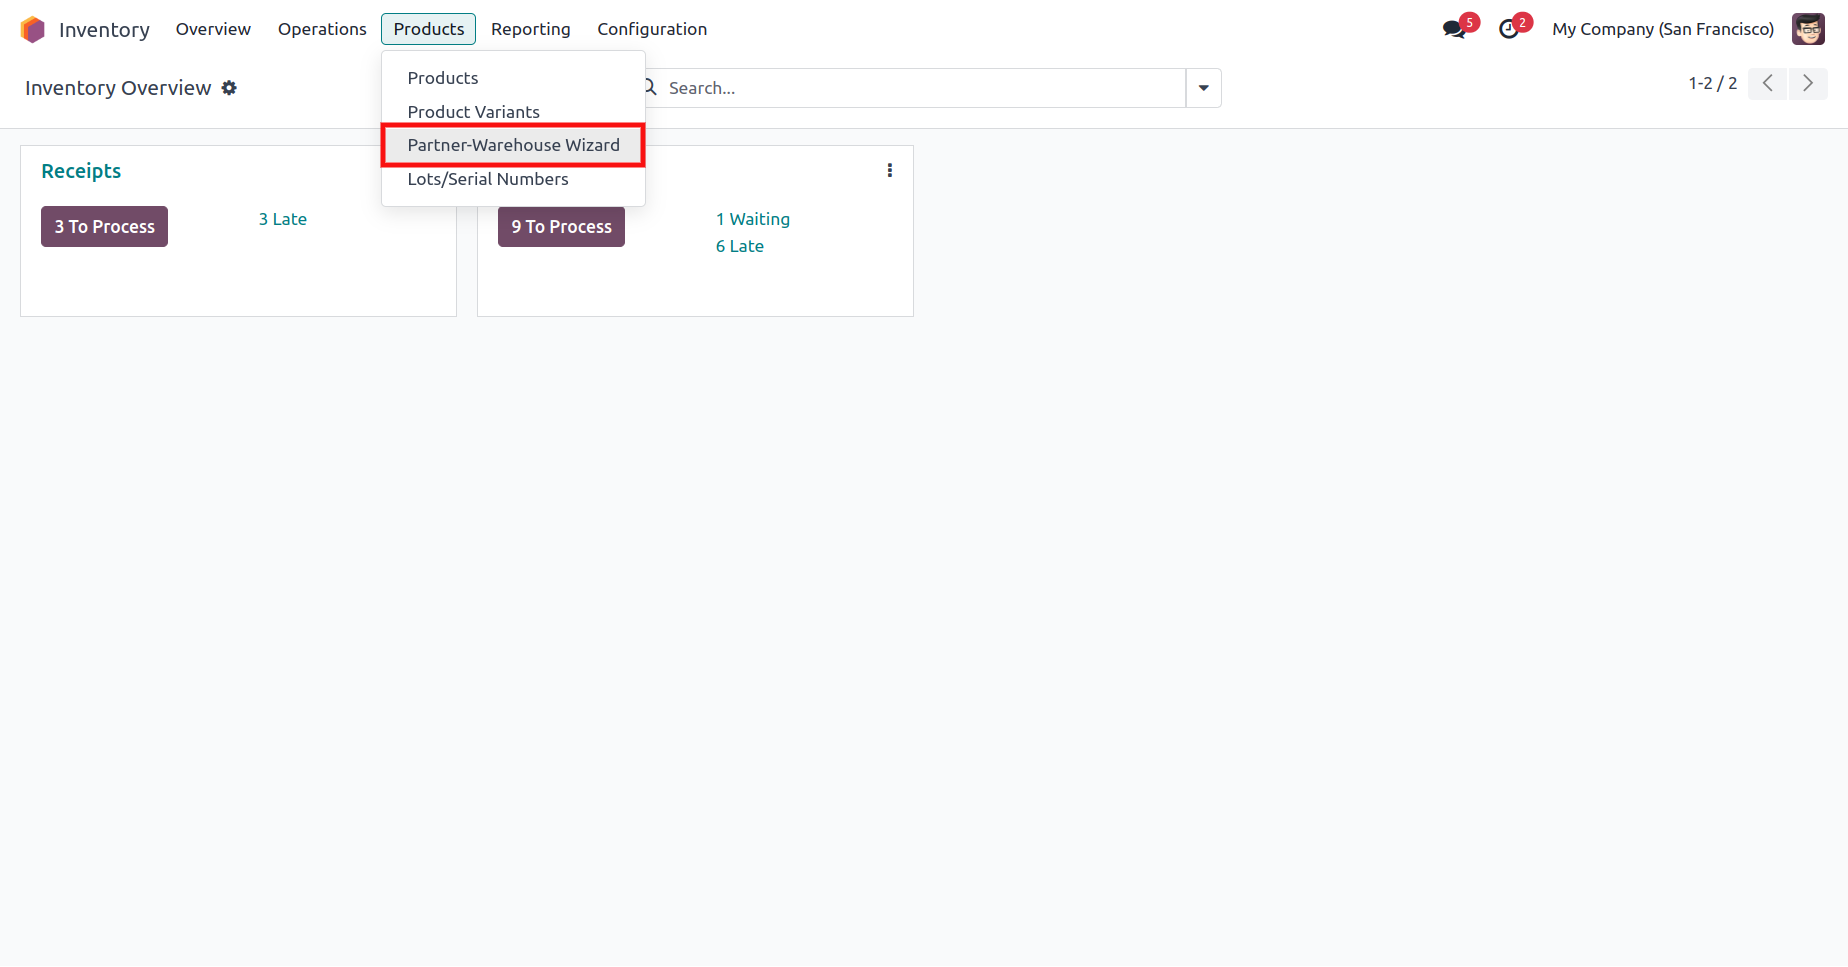
Task: Click the search magnifier icon
Action: pyautogui.click(x=650, y=88)
